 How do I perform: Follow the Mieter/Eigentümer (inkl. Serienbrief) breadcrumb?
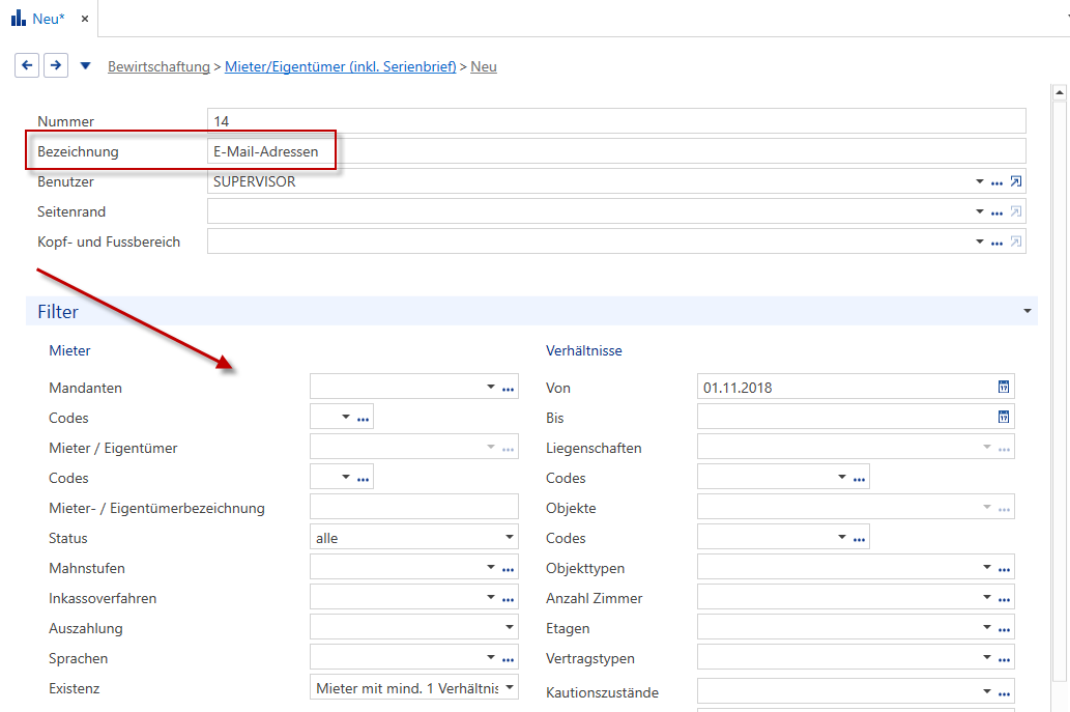coord(341,67)
